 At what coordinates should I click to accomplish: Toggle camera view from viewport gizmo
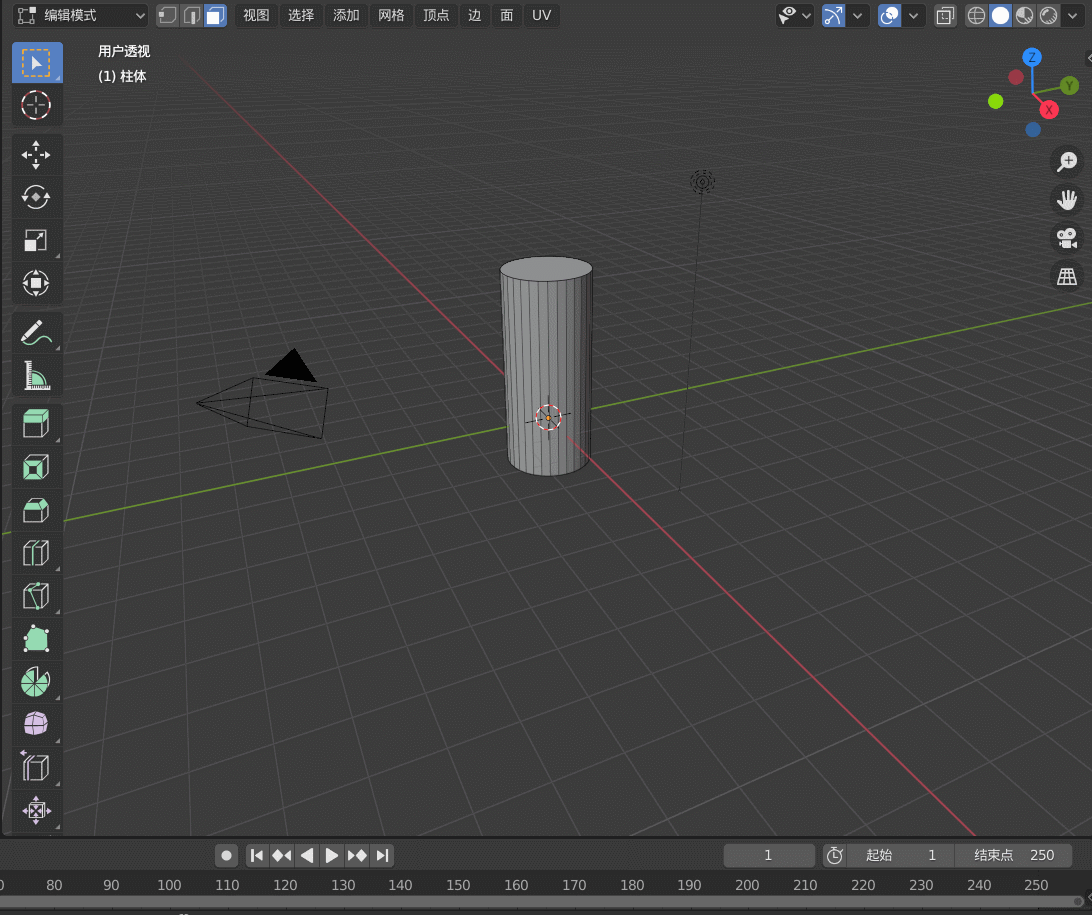click(1066, 237)
